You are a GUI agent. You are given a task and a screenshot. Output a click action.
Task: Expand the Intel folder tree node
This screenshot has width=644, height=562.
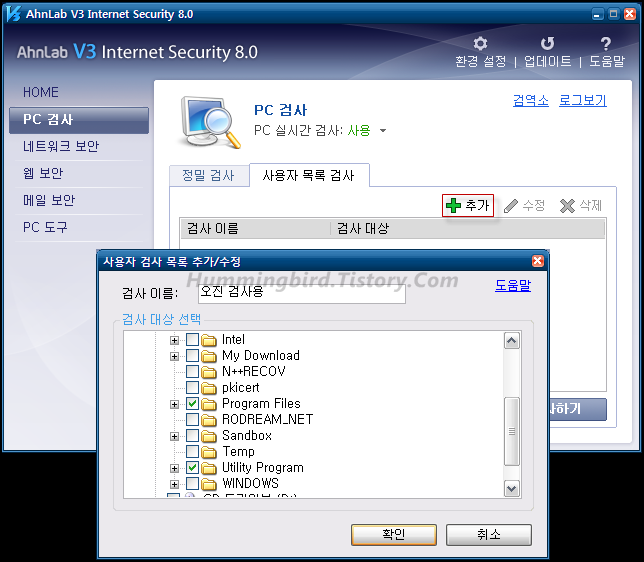(175, 340)
